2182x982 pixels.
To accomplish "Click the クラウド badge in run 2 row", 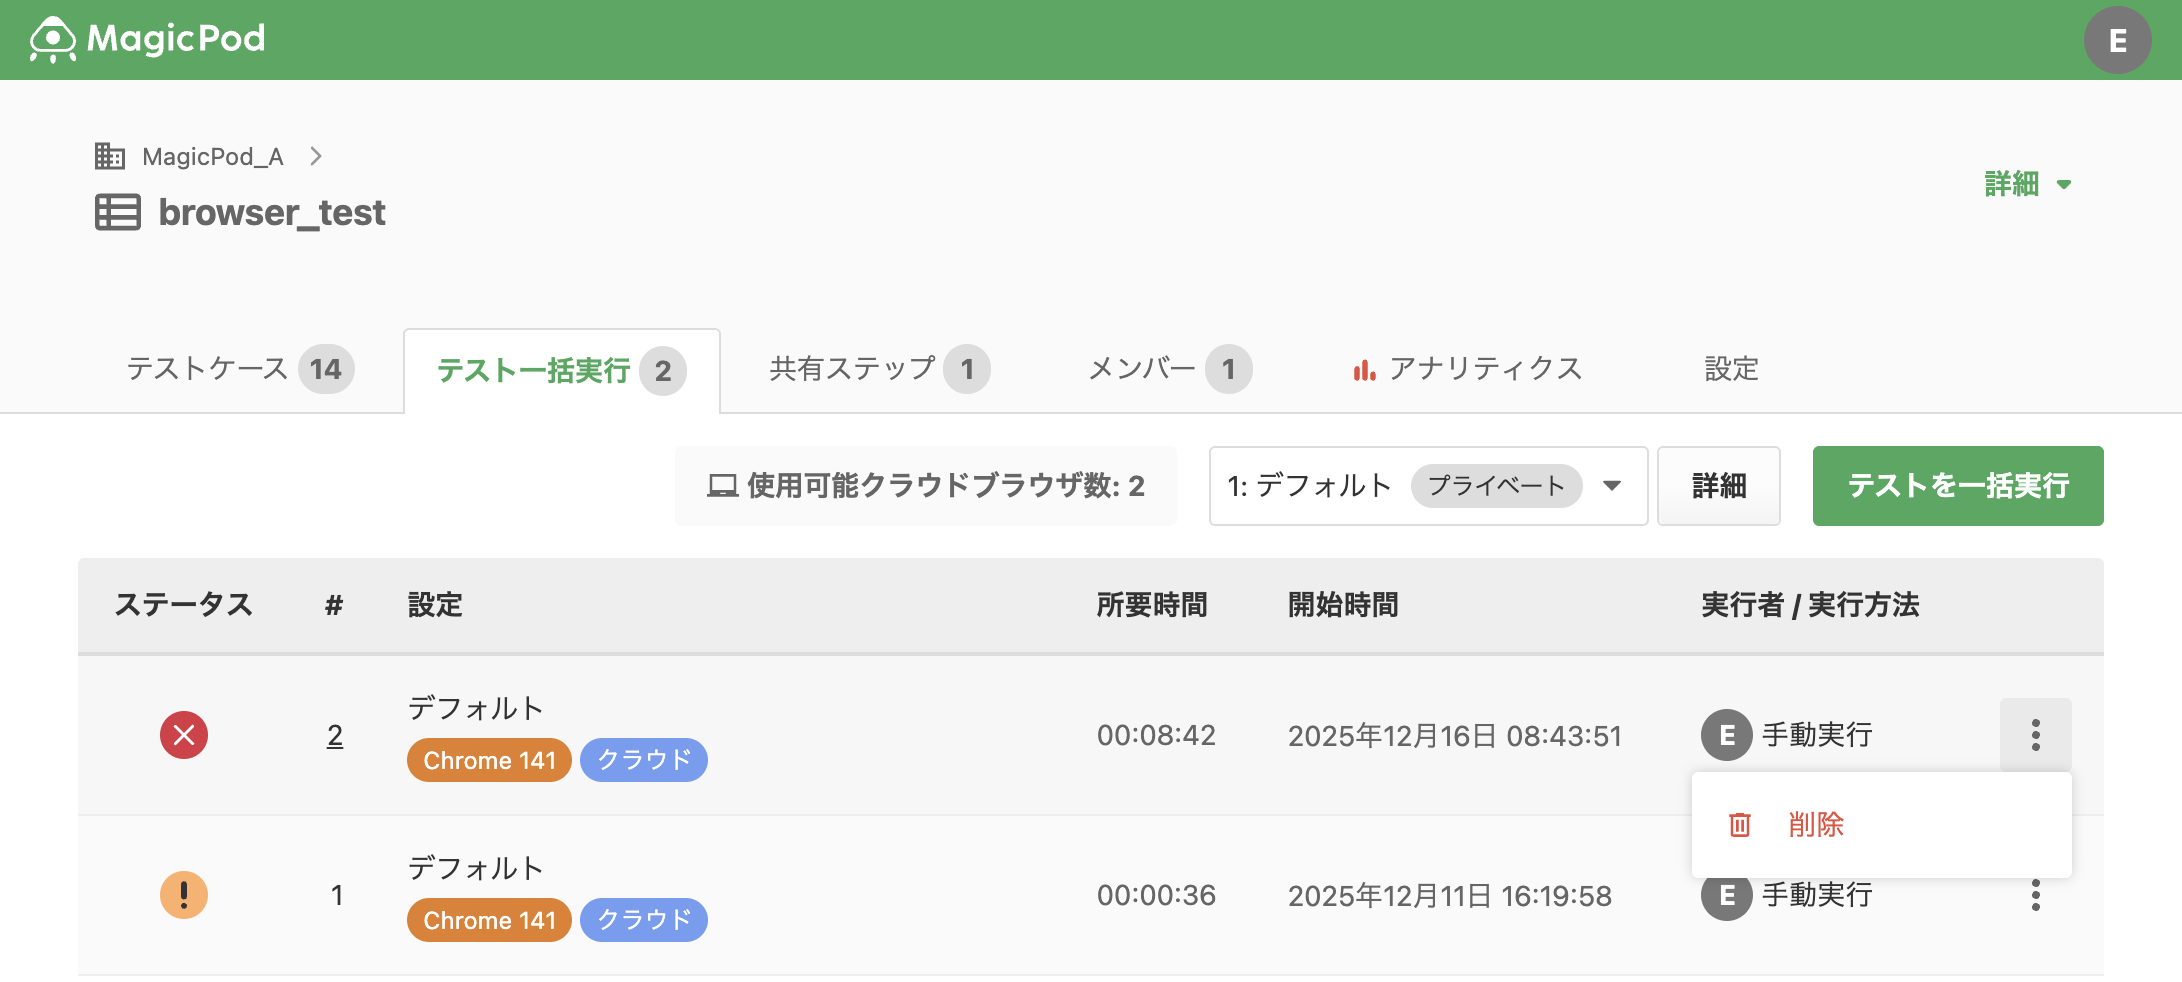I will [644, 760].
